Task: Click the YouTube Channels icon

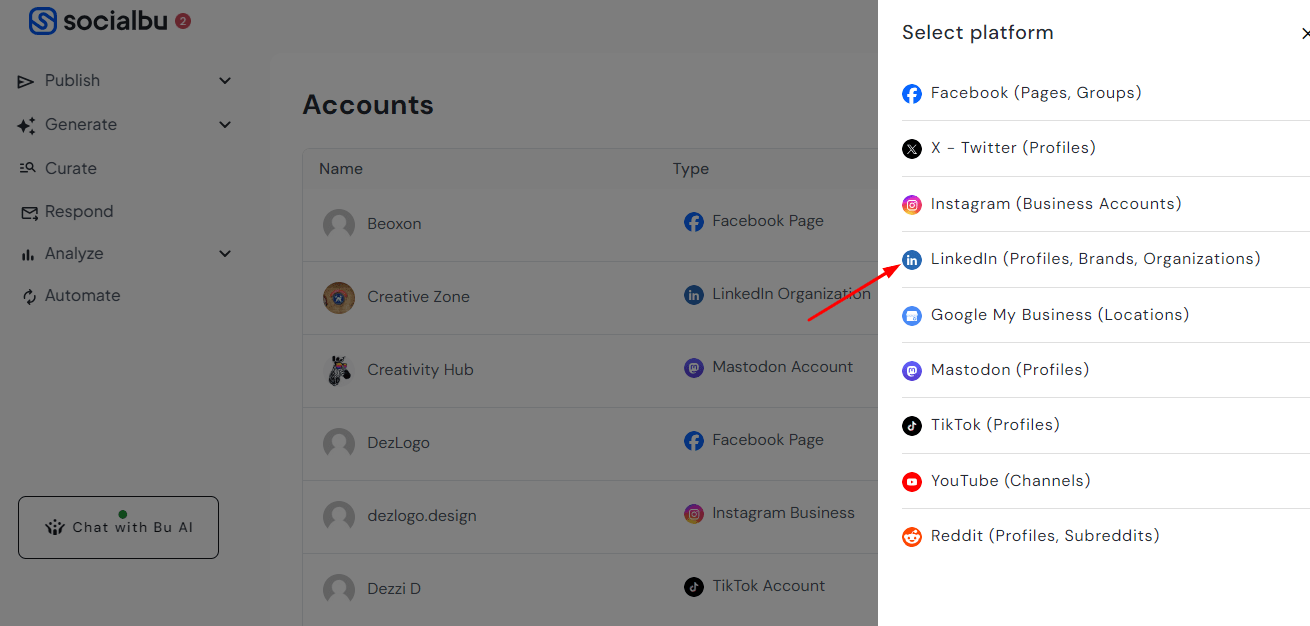Action: [912, 482]
